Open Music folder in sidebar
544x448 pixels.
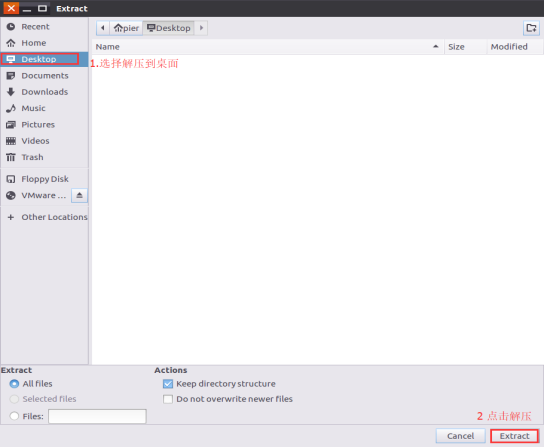pos(44,108)
